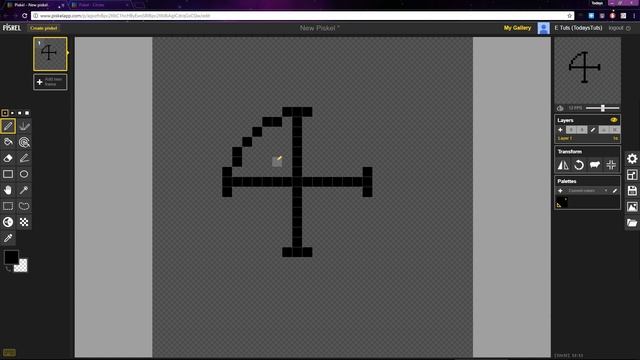Screen dimensions: 640x360
Task: Click the Create piskel button
Action: click(x=44, y=28)
